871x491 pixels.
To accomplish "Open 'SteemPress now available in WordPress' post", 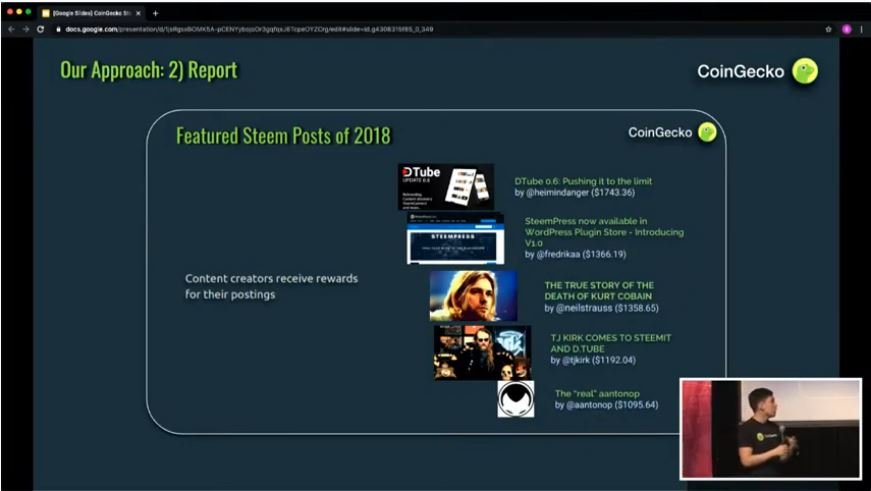I will 604,232.
